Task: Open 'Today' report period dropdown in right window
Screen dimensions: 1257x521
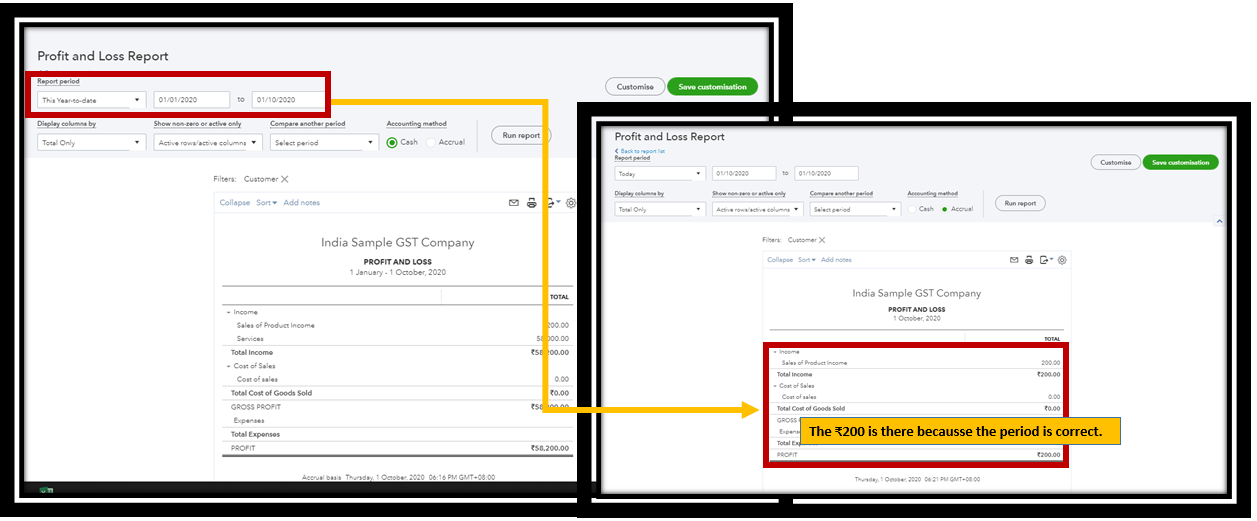Action: click(660, 173)
